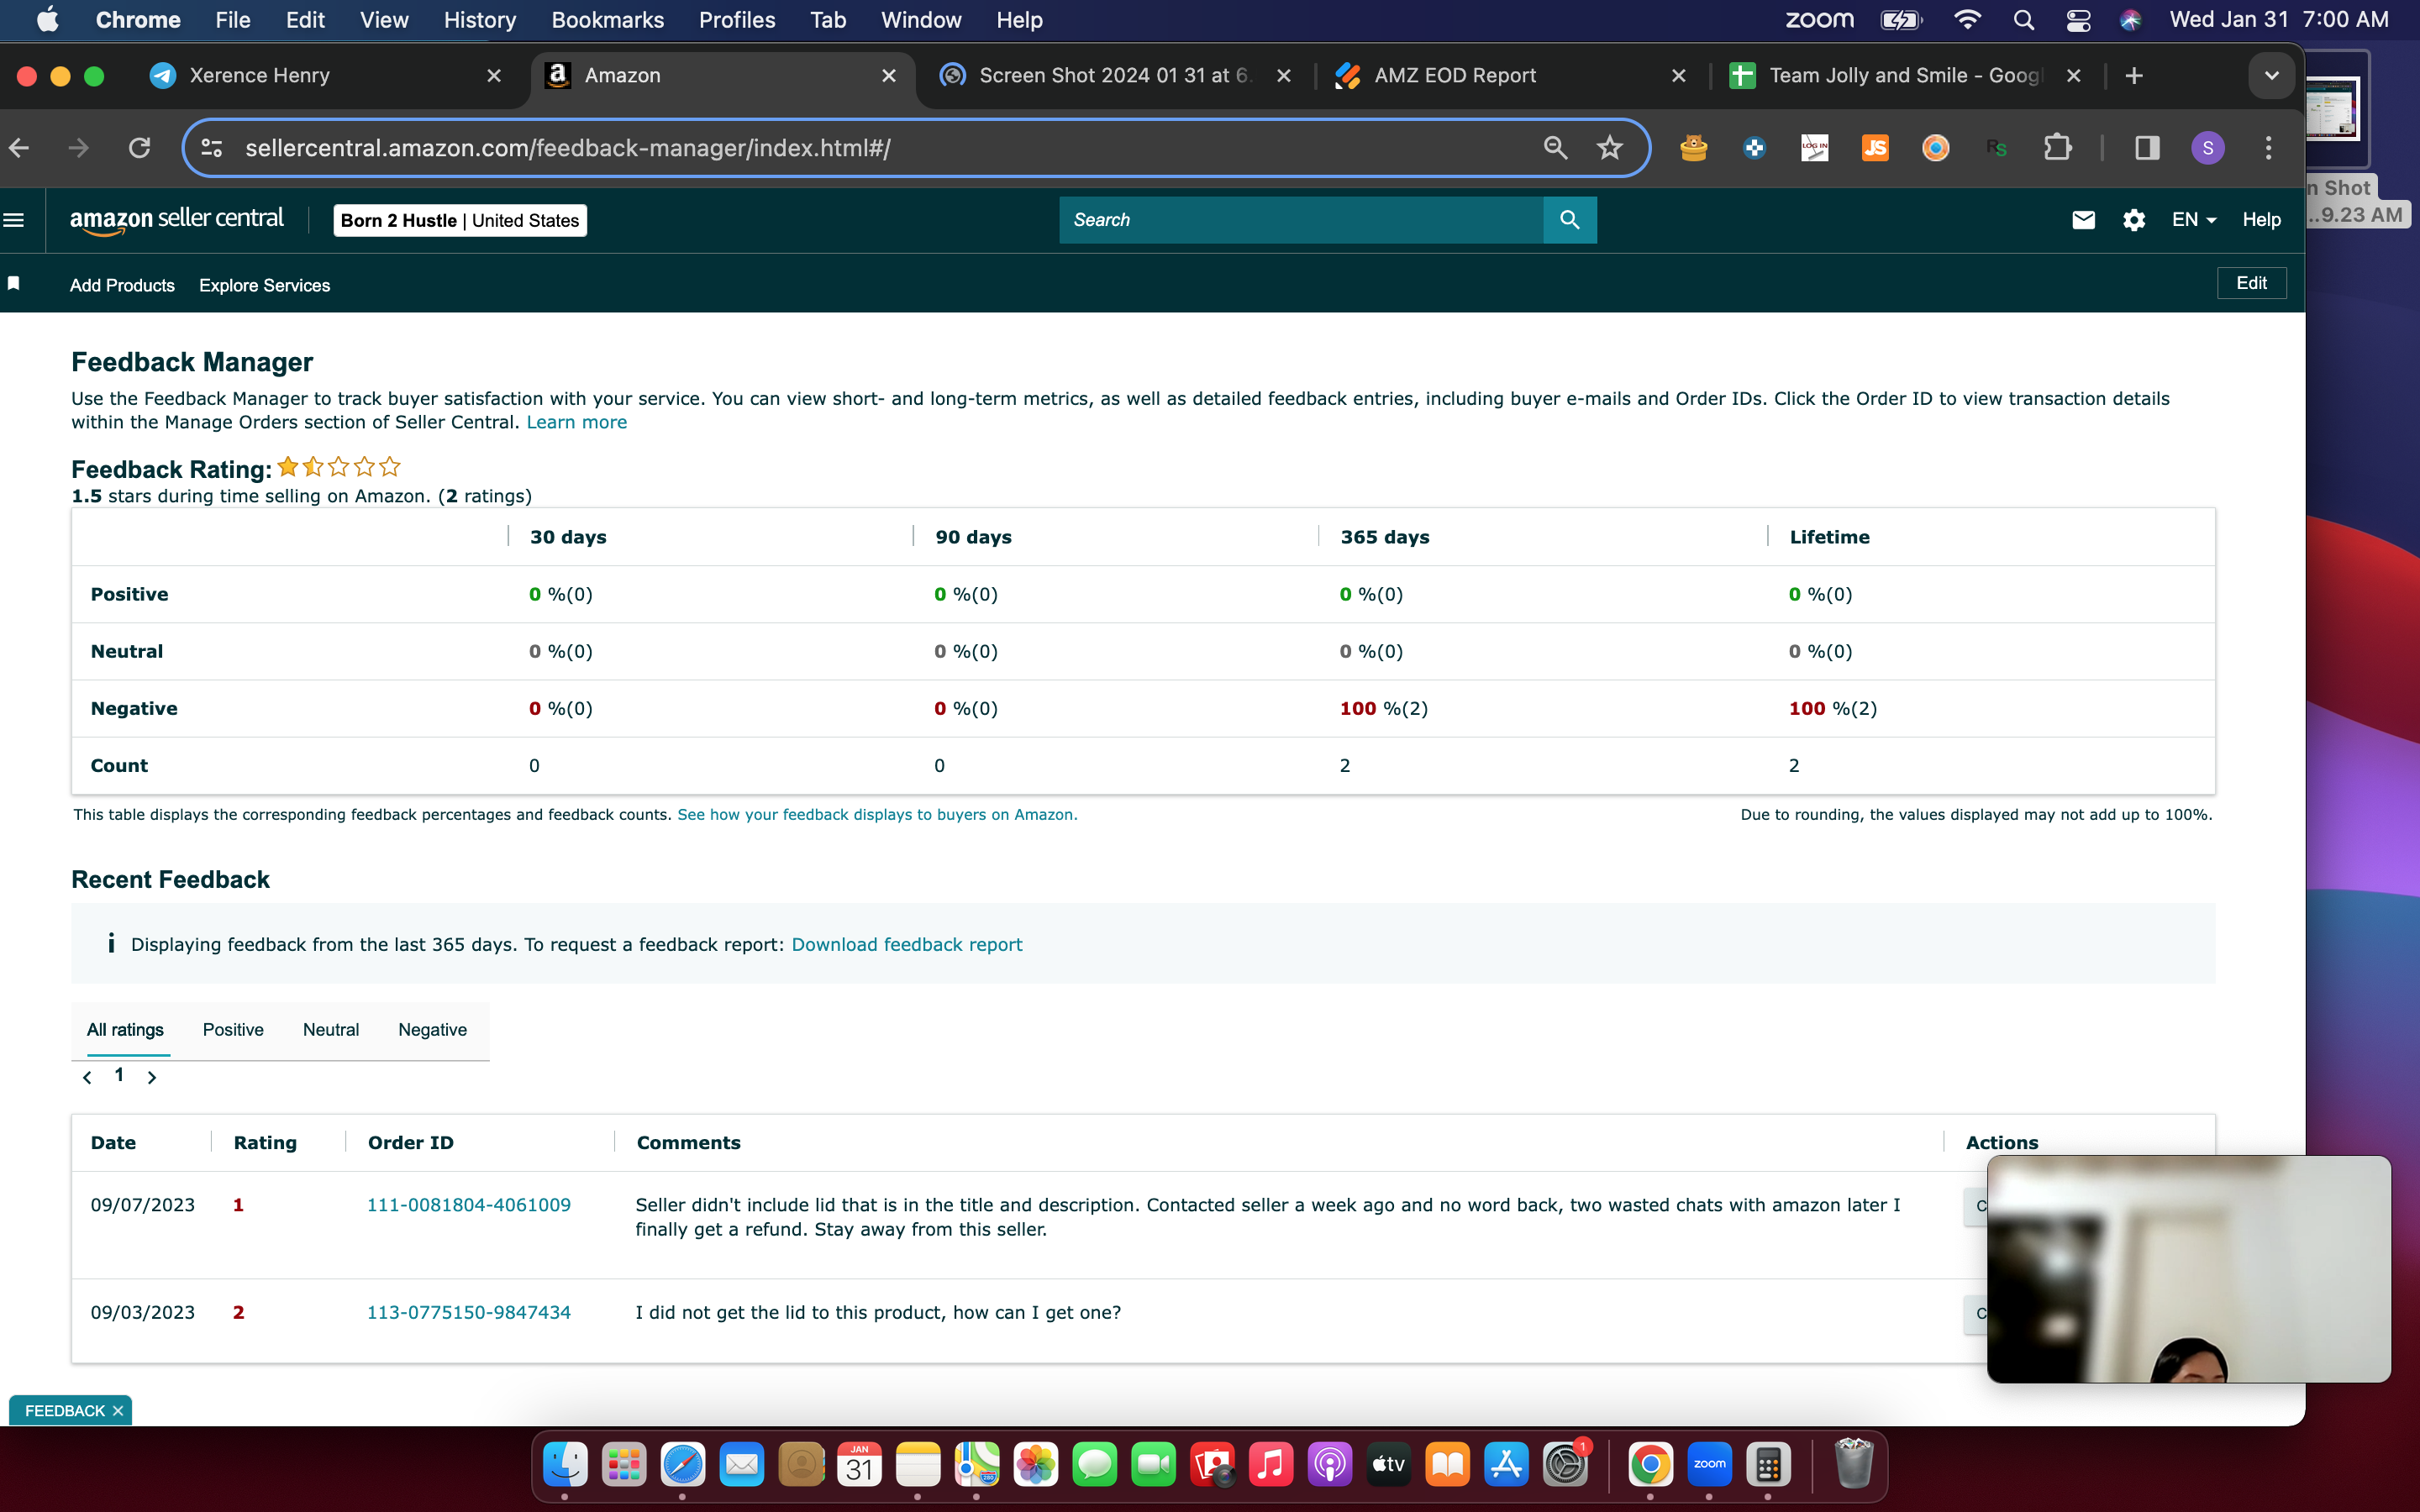Switch to the Xerence Henry browser tab
Screen dimensions: 2420x1512
pyautogui.click(x=326, y=76)
